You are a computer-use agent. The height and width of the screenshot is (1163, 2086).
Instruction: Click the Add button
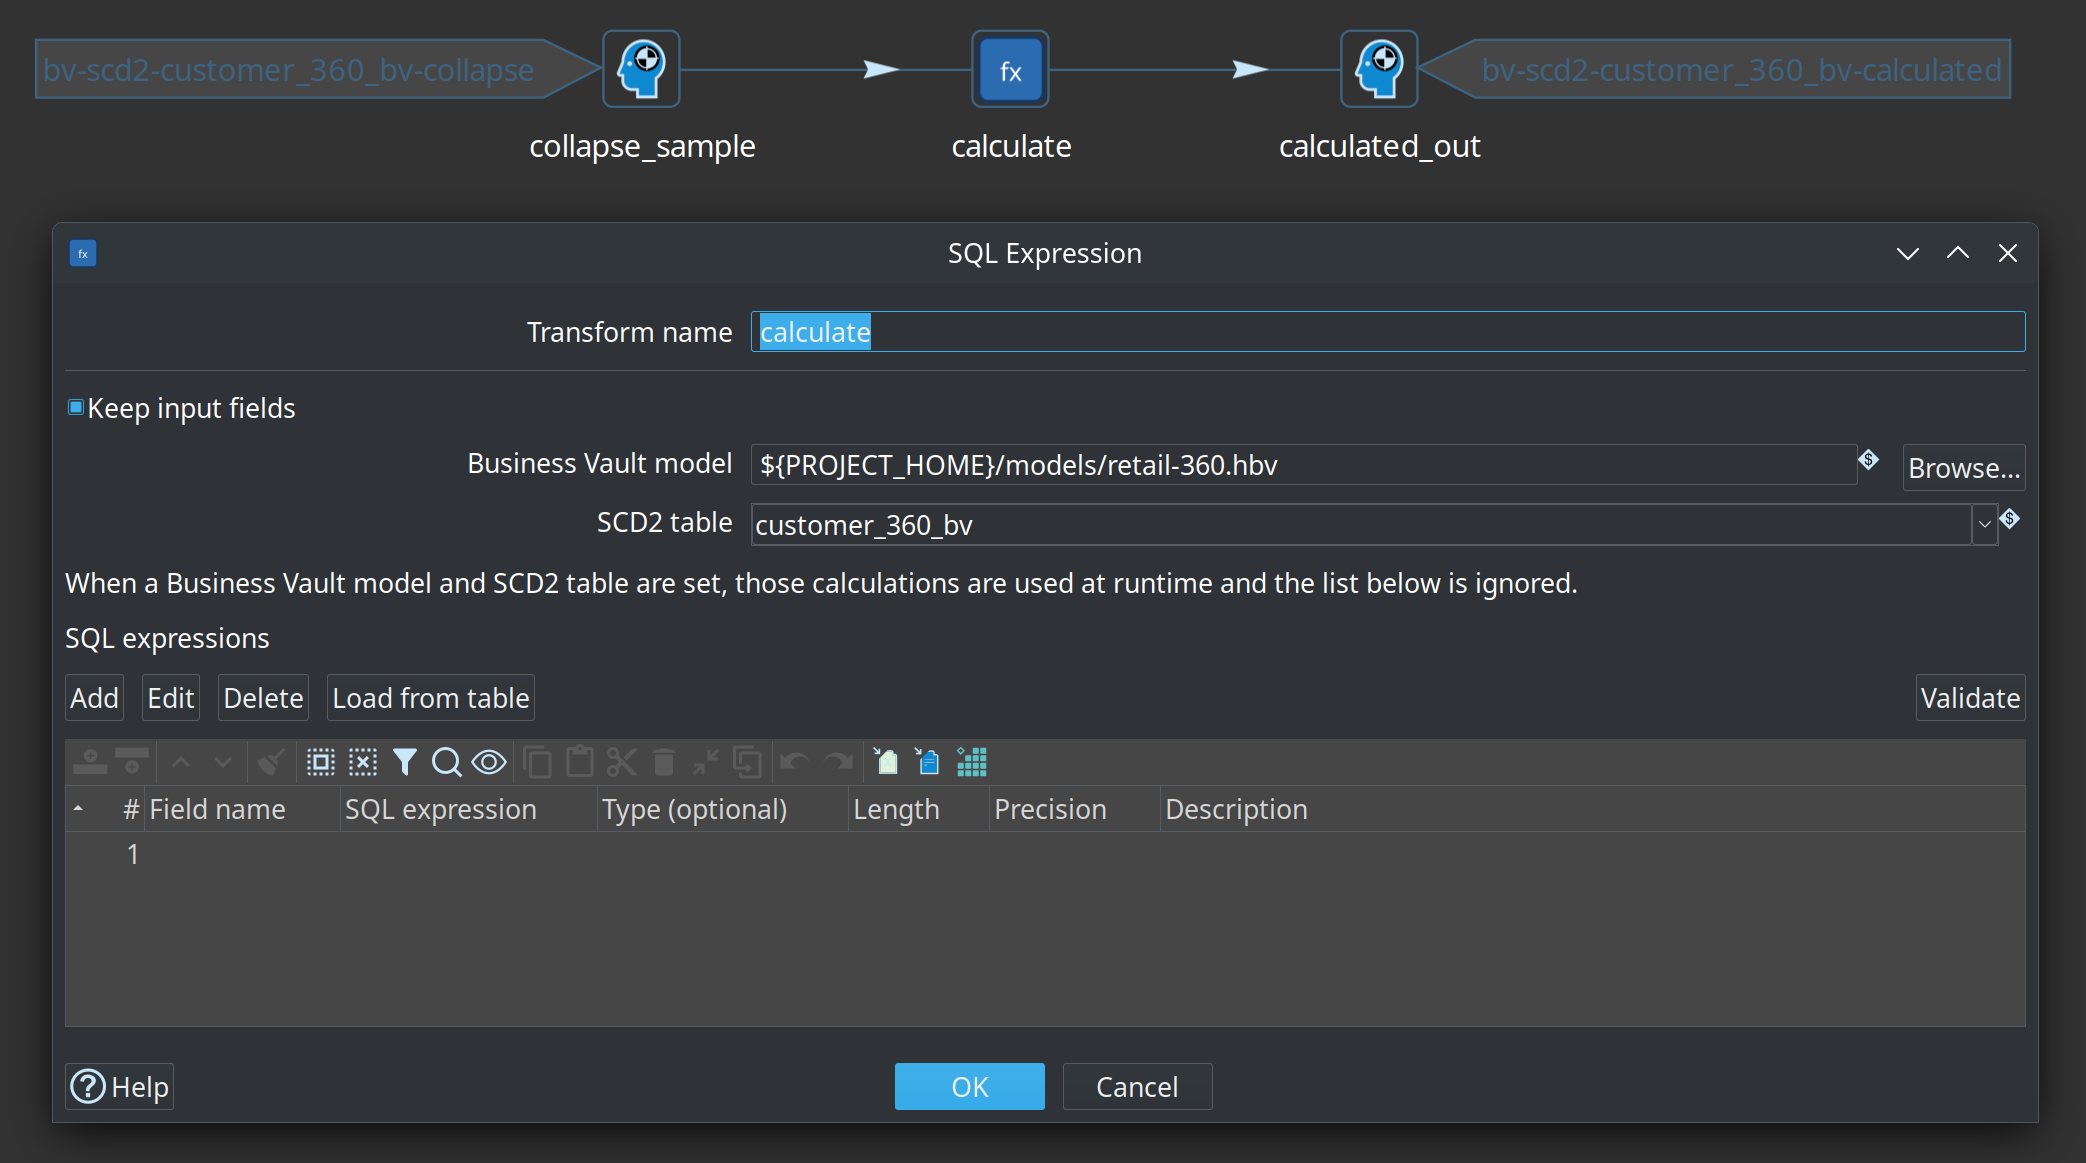tap(95, 698)
